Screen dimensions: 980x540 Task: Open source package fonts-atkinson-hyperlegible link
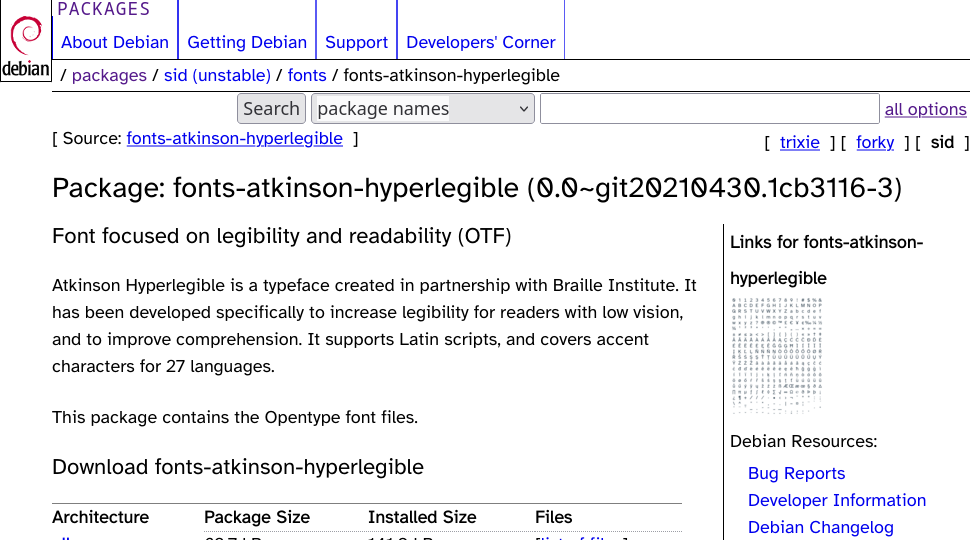point(234,138)
